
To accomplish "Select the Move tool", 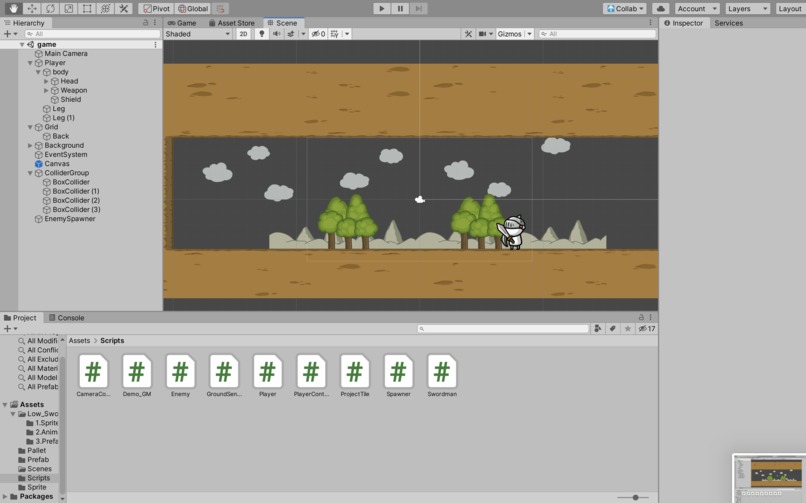I will [32, 8].
